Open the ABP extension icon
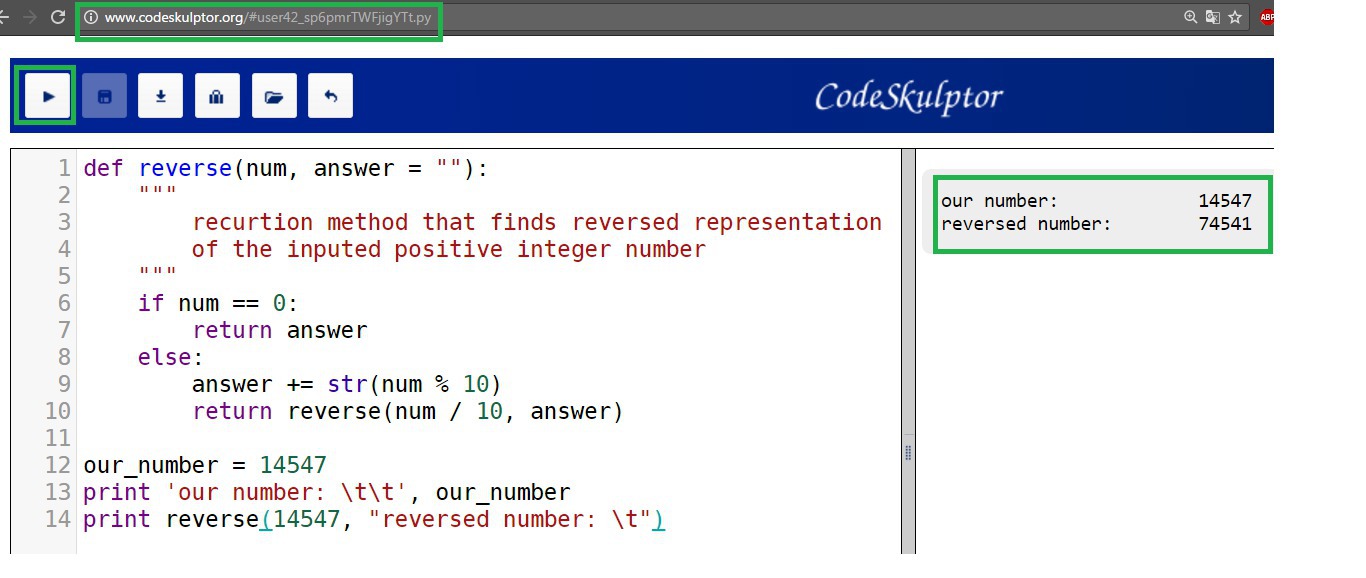Image resolution: width=1366 pixels, height=578 pixels. tap(1267, 17)
